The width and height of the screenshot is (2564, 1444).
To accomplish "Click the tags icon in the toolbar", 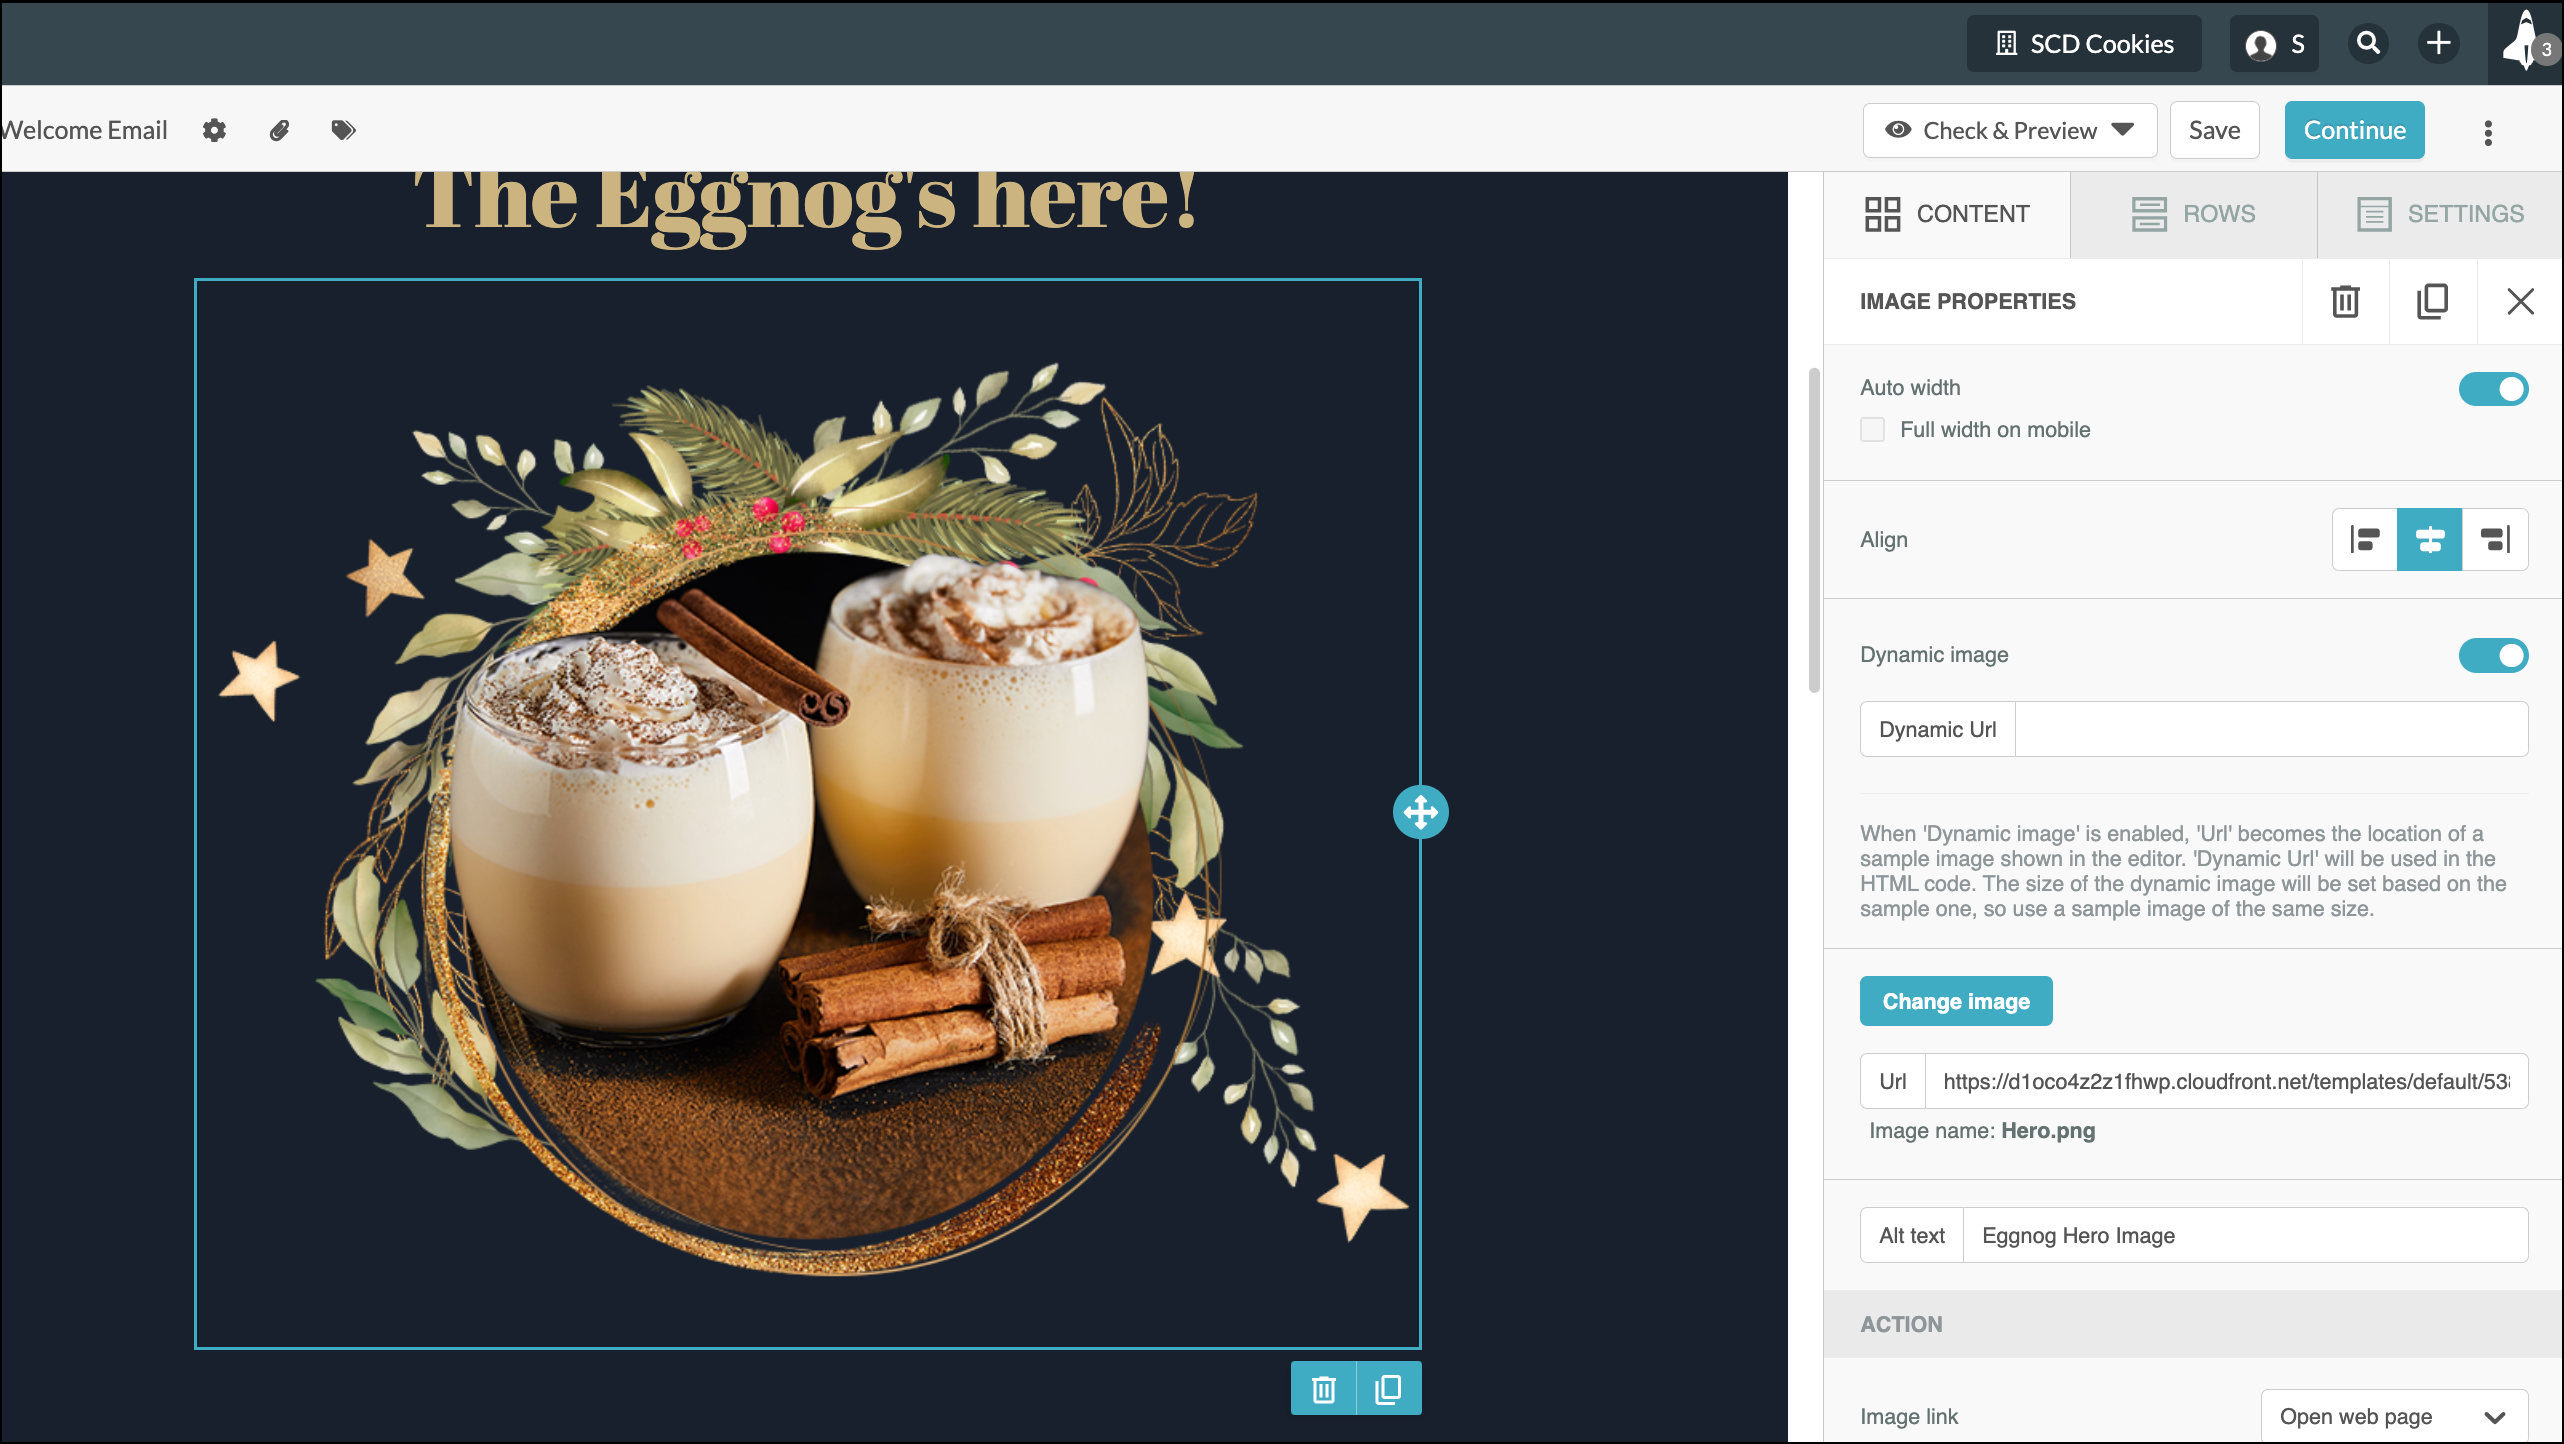I will coord(343,130).
